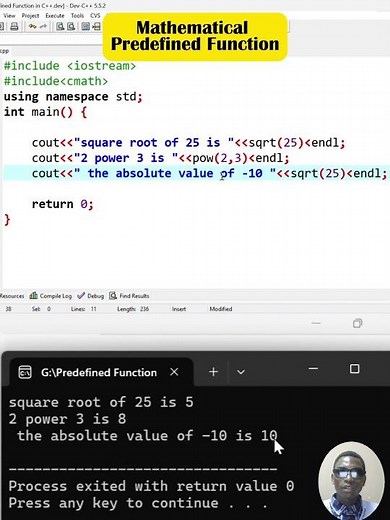Open a new terminal tab with plus
Viewport: 390px width, 520px height.
(x=213, y=372)
